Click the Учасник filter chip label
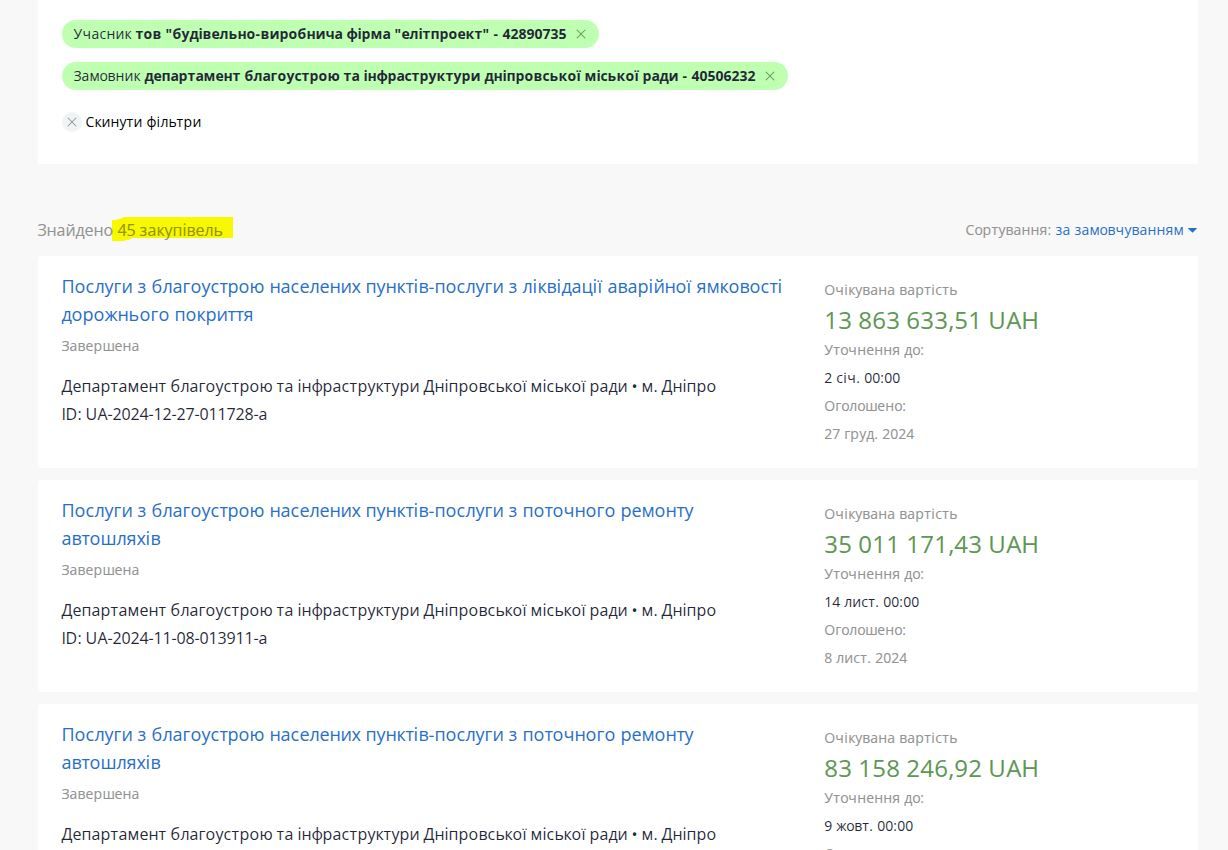The width and height of the screenshot is (1228, 850). pyautogui.click(x=319, y=34)
